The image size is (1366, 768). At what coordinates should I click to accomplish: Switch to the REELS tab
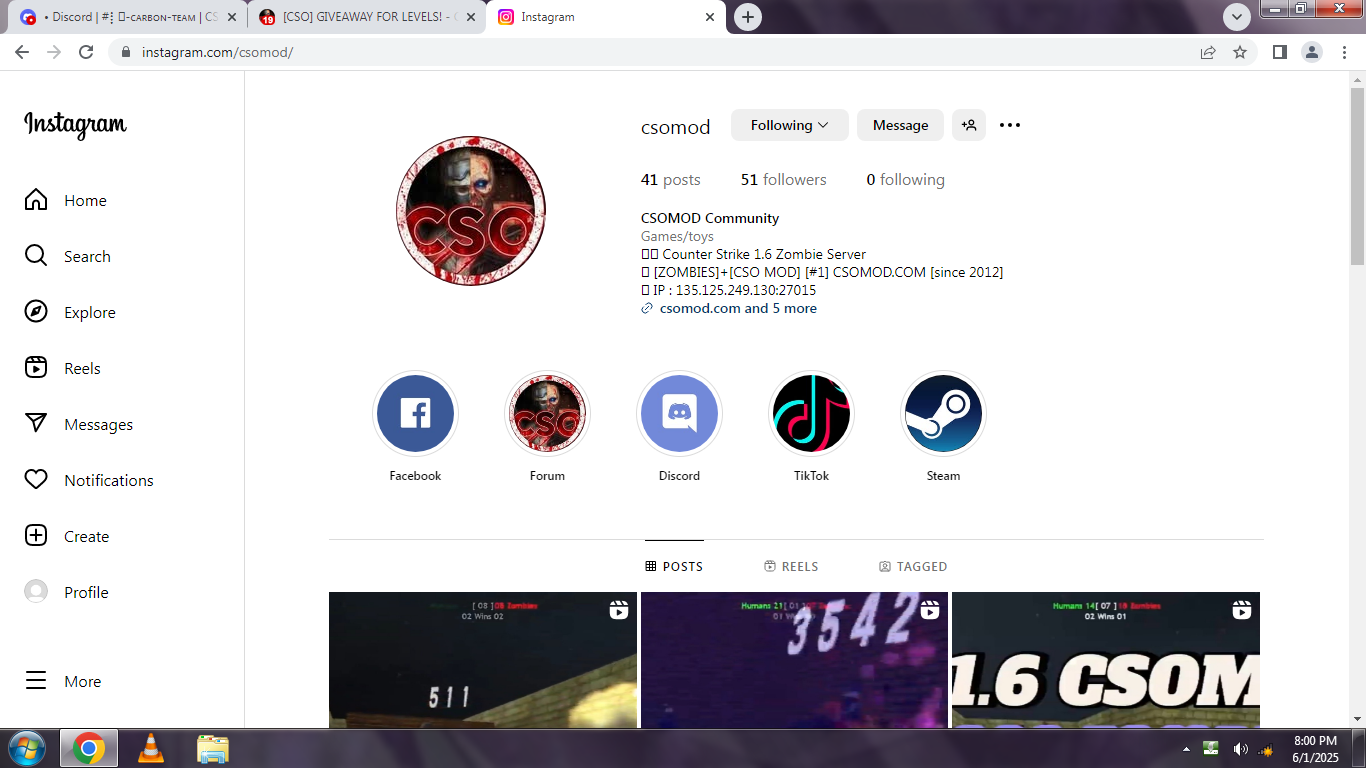pyautogui.click(x=790, y=566)
